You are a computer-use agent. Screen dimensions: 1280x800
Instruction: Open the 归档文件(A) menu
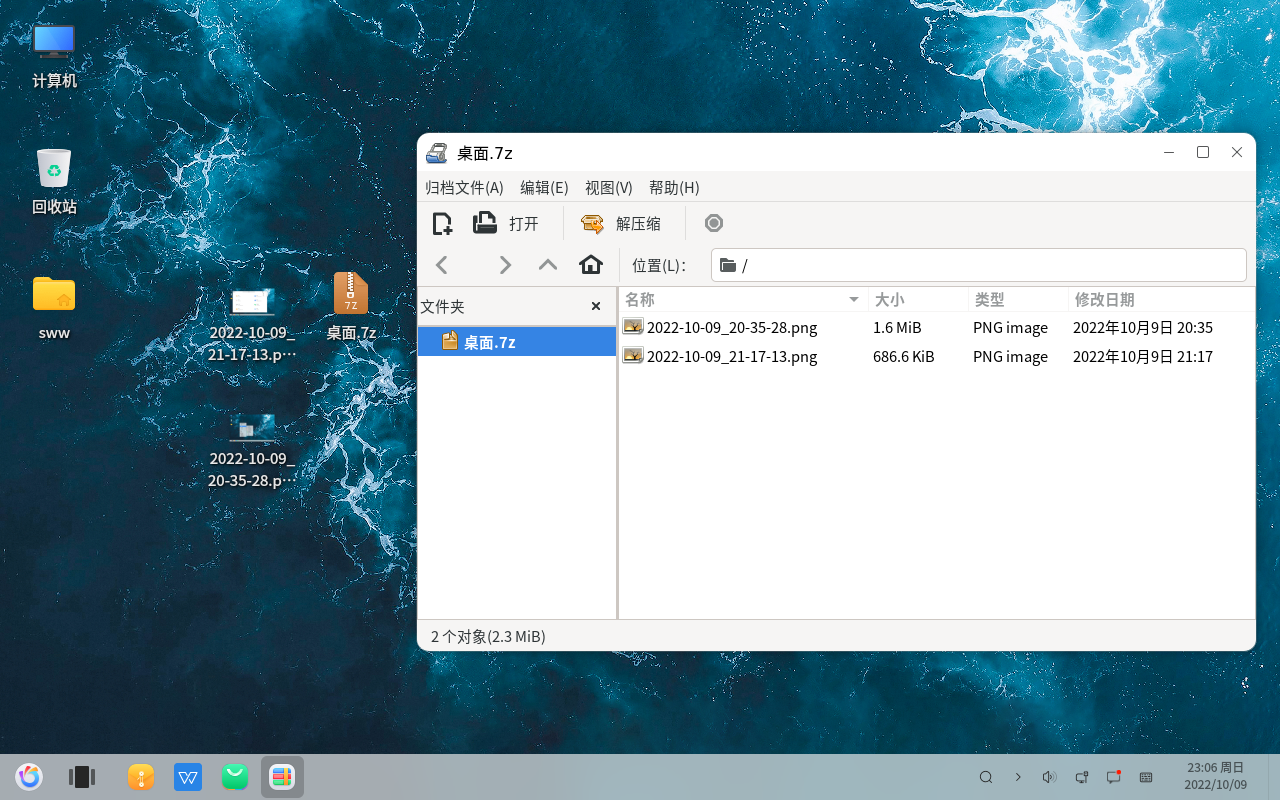click(464, 187)
